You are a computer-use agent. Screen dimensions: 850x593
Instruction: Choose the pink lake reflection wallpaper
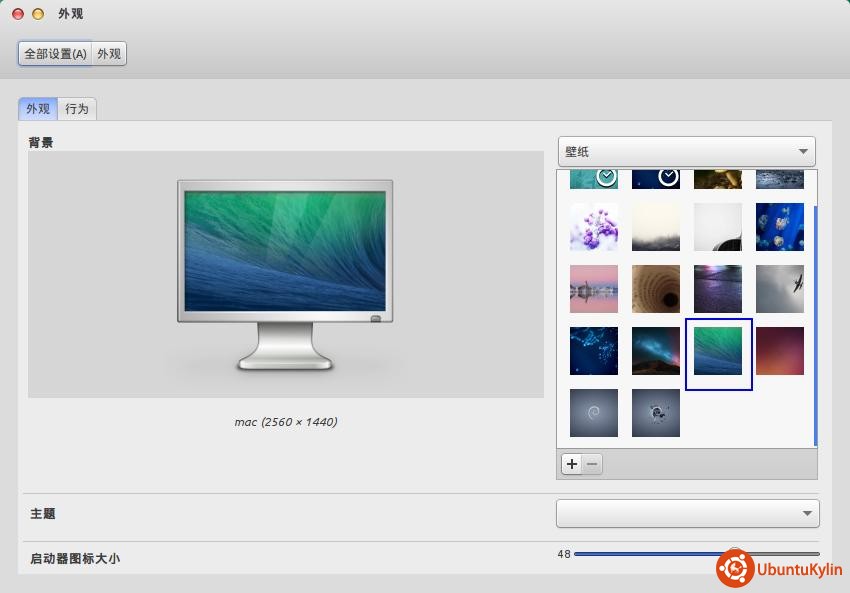pyautogui.click(x=594, y=289)
